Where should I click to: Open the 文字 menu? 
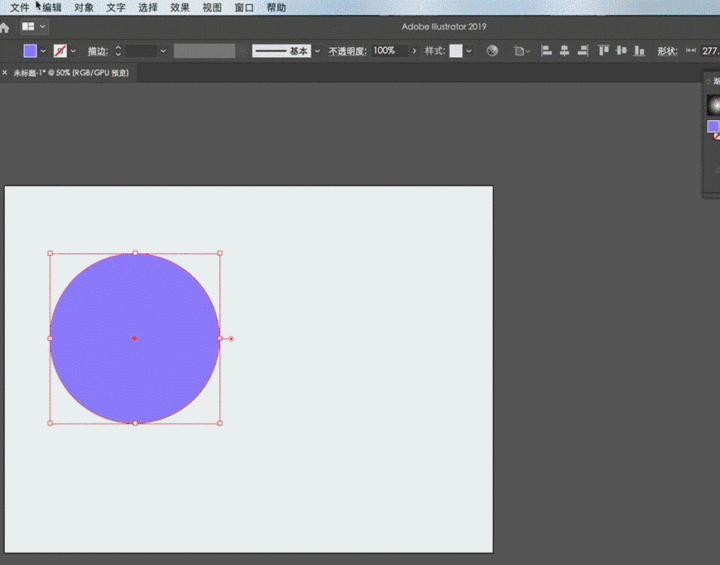(x=116, y=8)
